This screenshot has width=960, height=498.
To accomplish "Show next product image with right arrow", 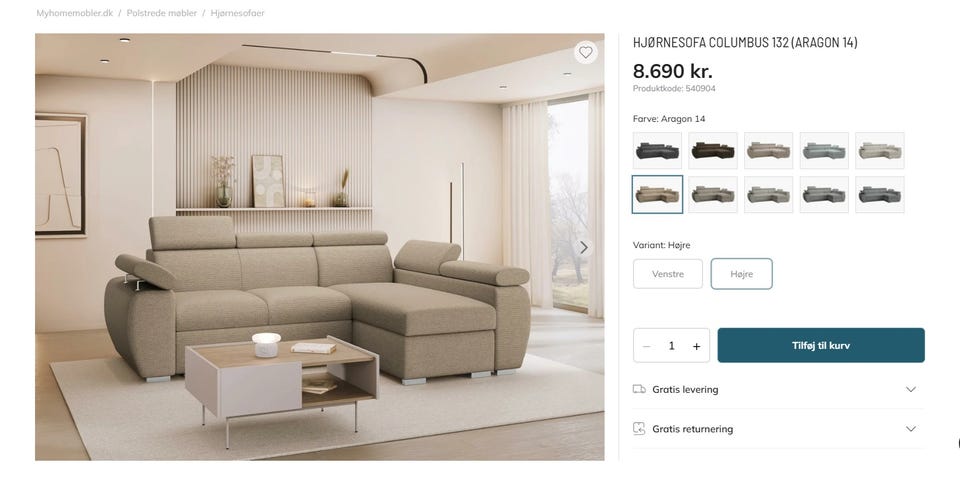I will tap(584, 247).
